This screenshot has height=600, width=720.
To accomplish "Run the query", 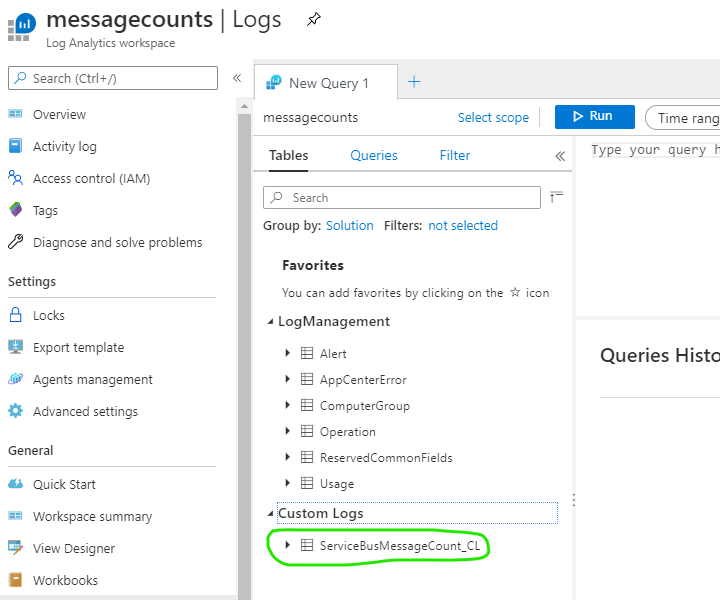I will coord(595,117).
